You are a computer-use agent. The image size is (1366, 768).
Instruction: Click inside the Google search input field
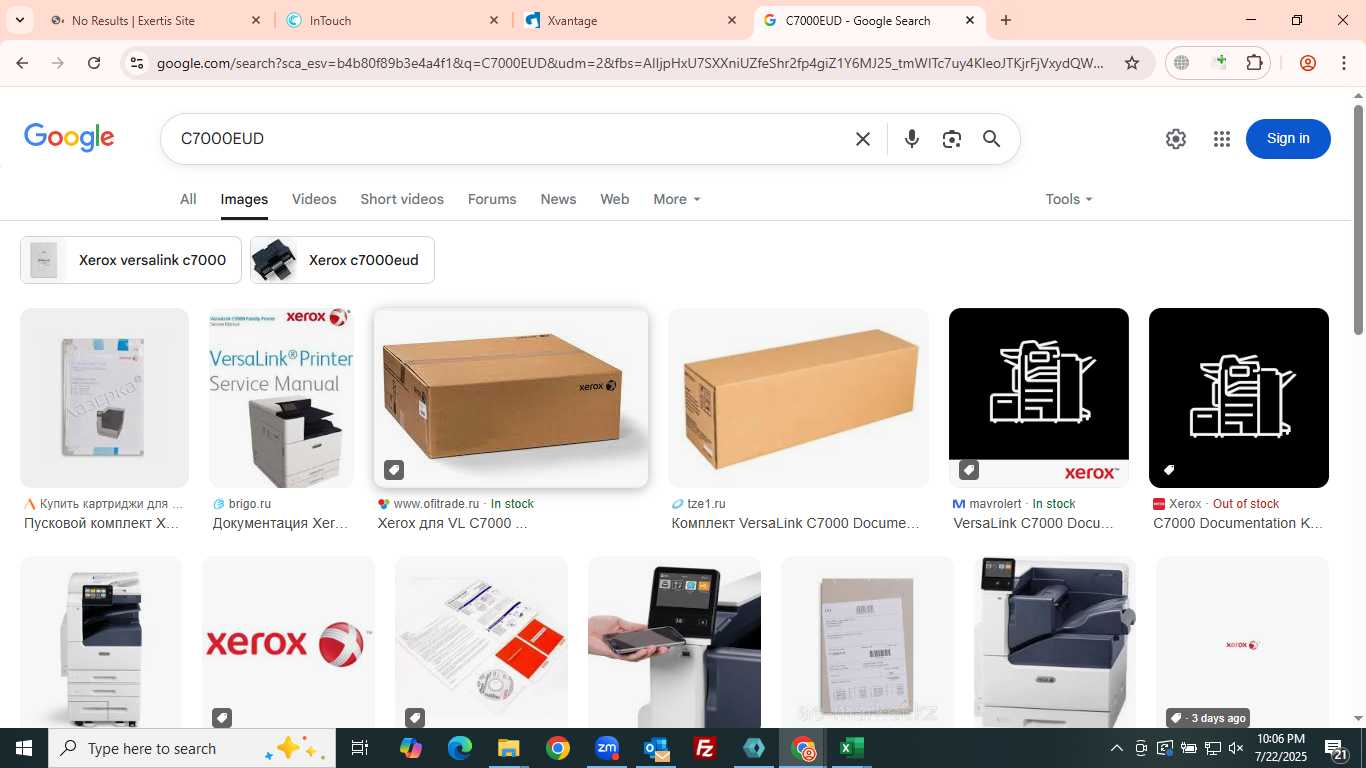510,139
